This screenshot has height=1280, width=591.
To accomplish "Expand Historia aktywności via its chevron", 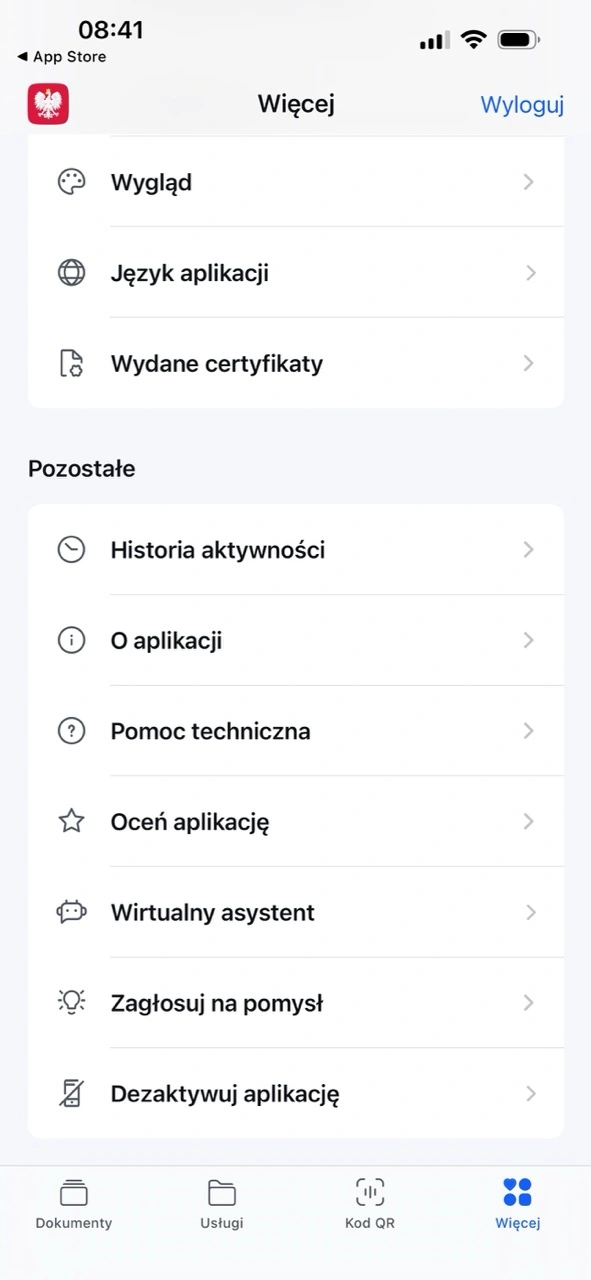I will [529, 549].
